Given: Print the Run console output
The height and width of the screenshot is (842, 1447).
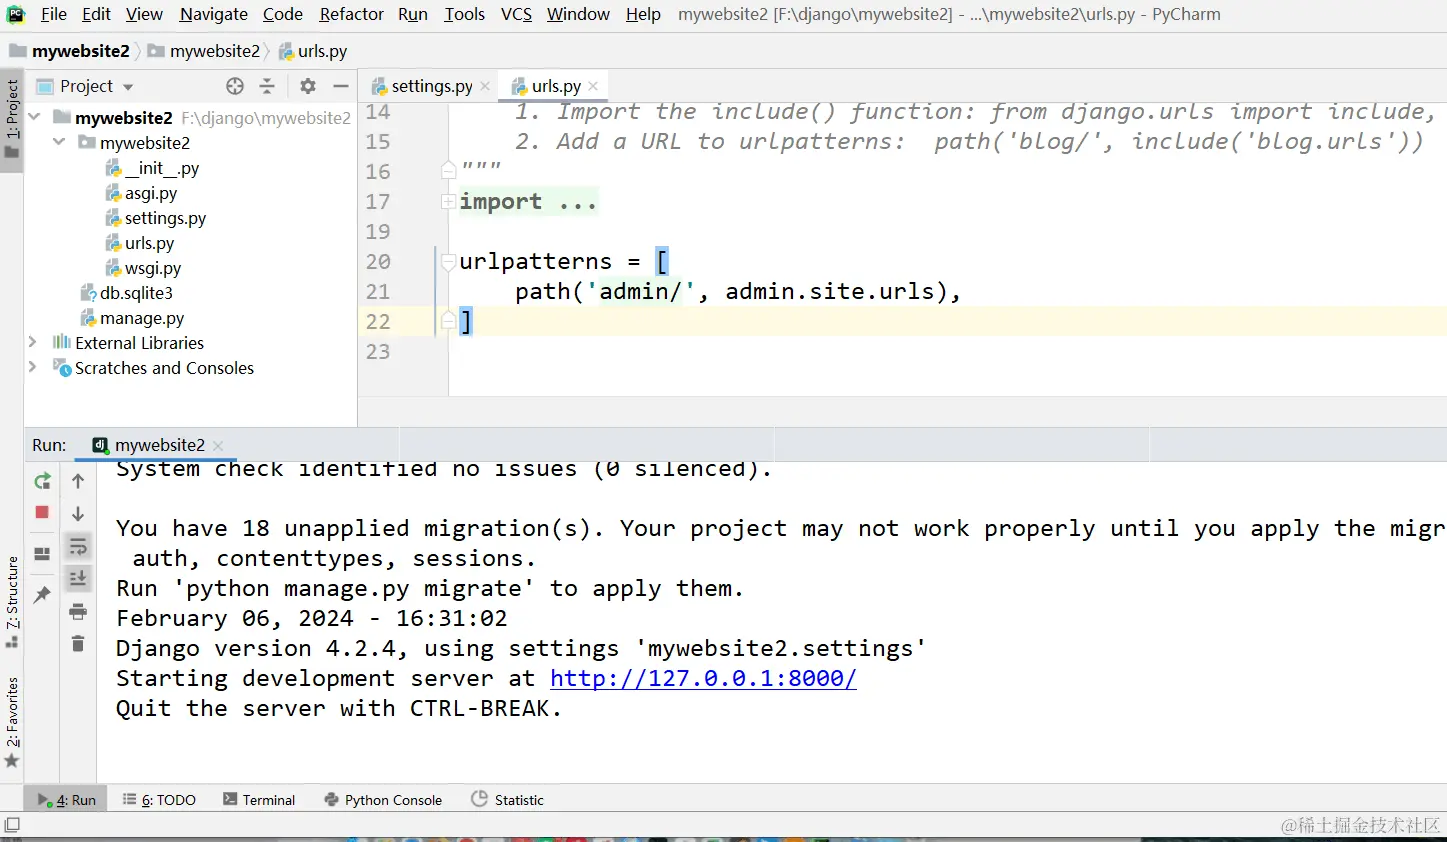Looking at the screenshot, I should (78, 611).
